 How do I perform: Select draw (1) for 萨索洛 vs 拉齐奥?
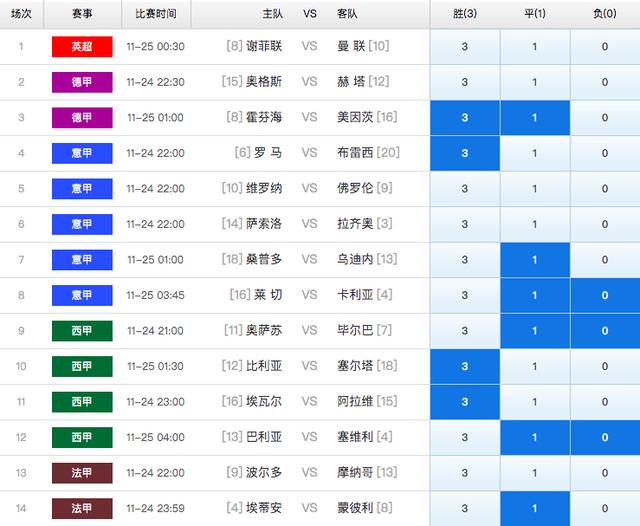(535, 224)
